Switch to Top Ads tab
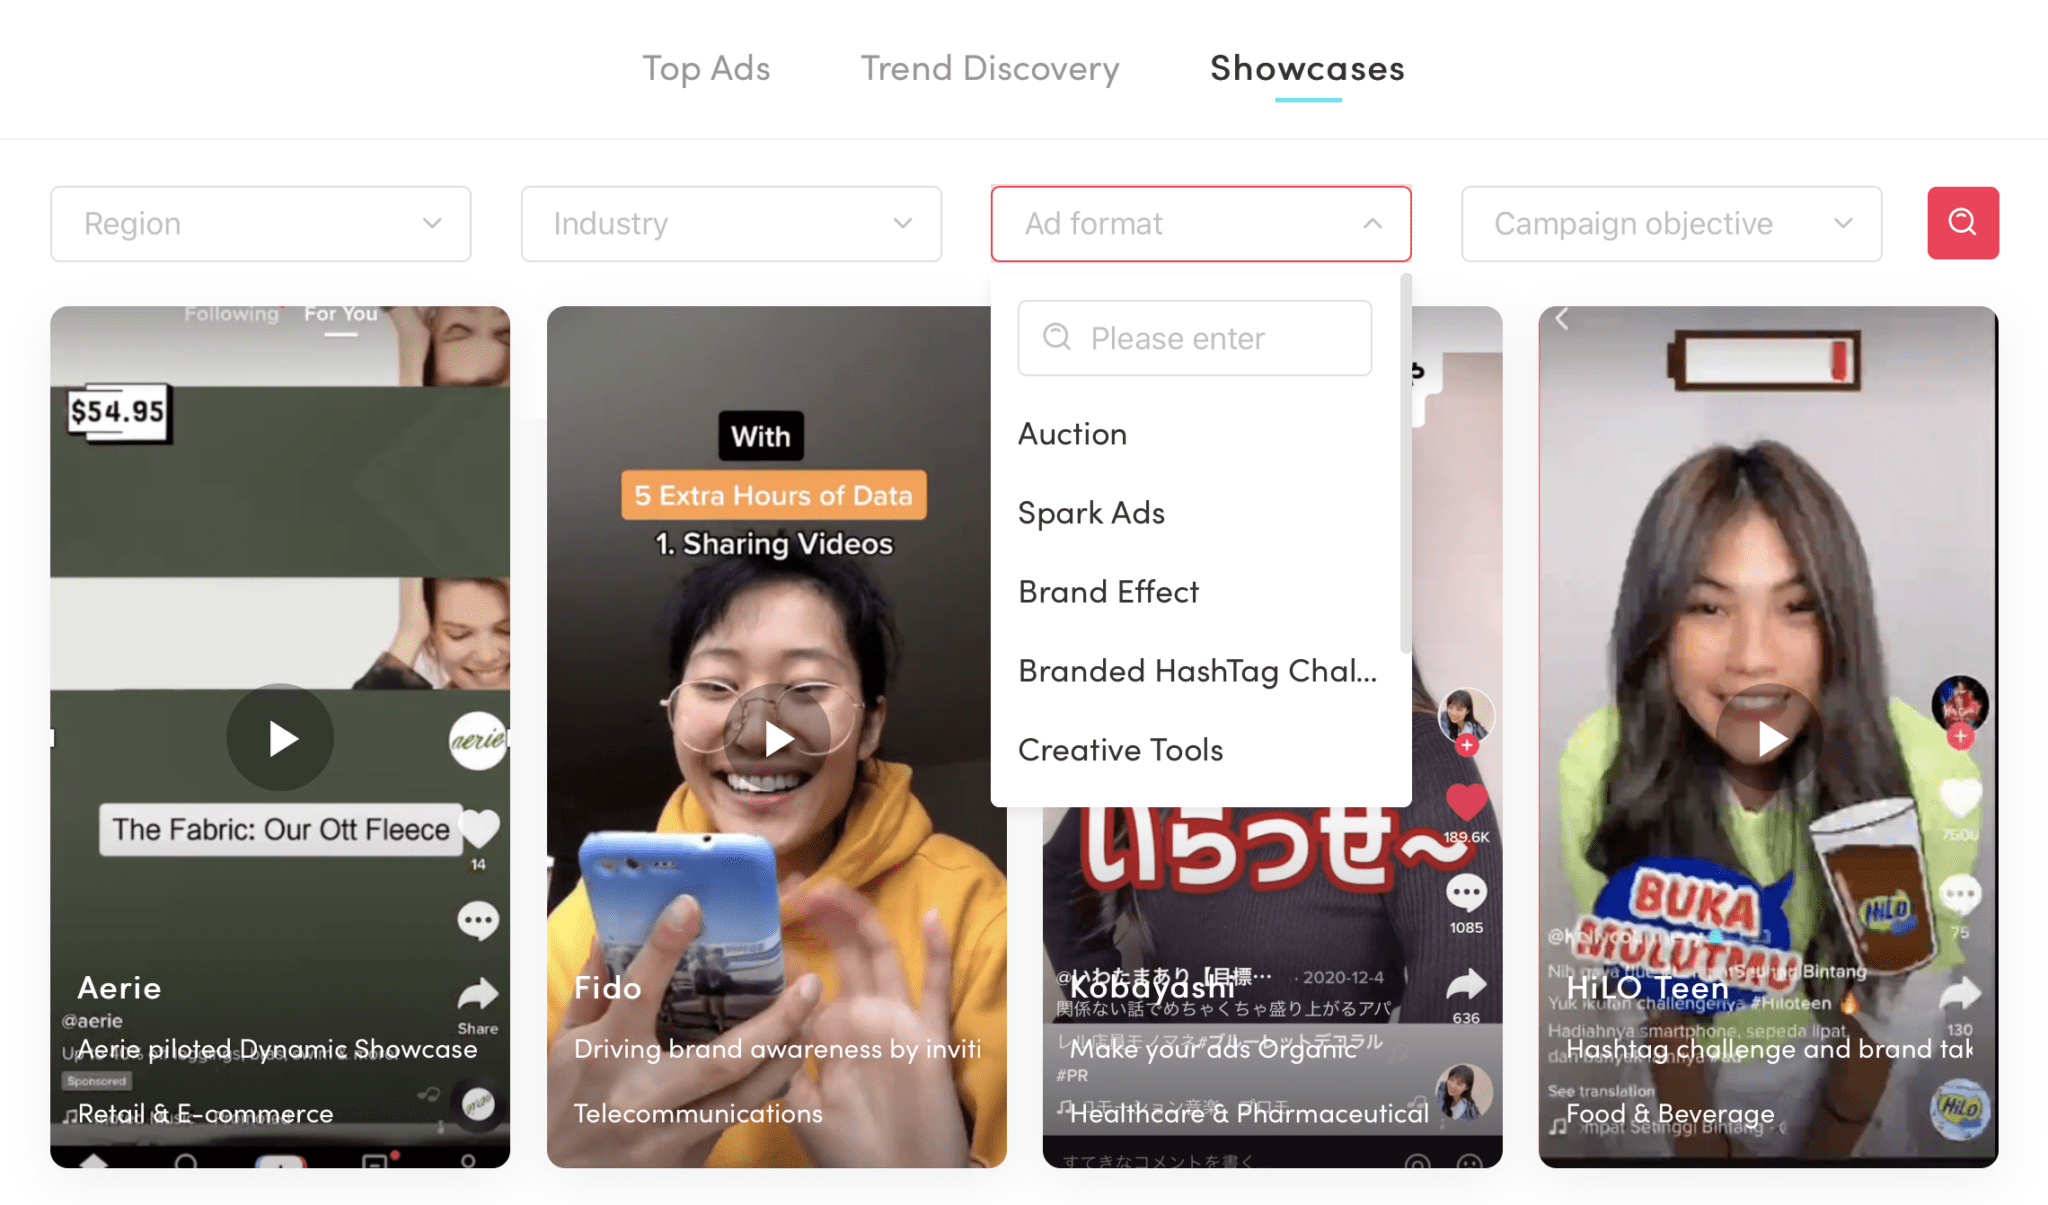The image size is (2048, 1205). [706, 66]
